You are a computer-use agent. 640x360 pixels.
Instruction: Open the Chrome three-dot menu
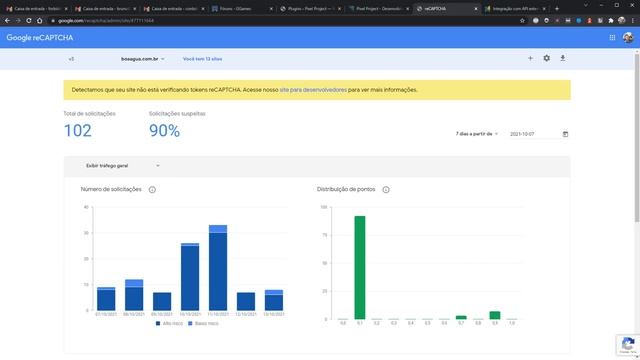pos(633,20)
